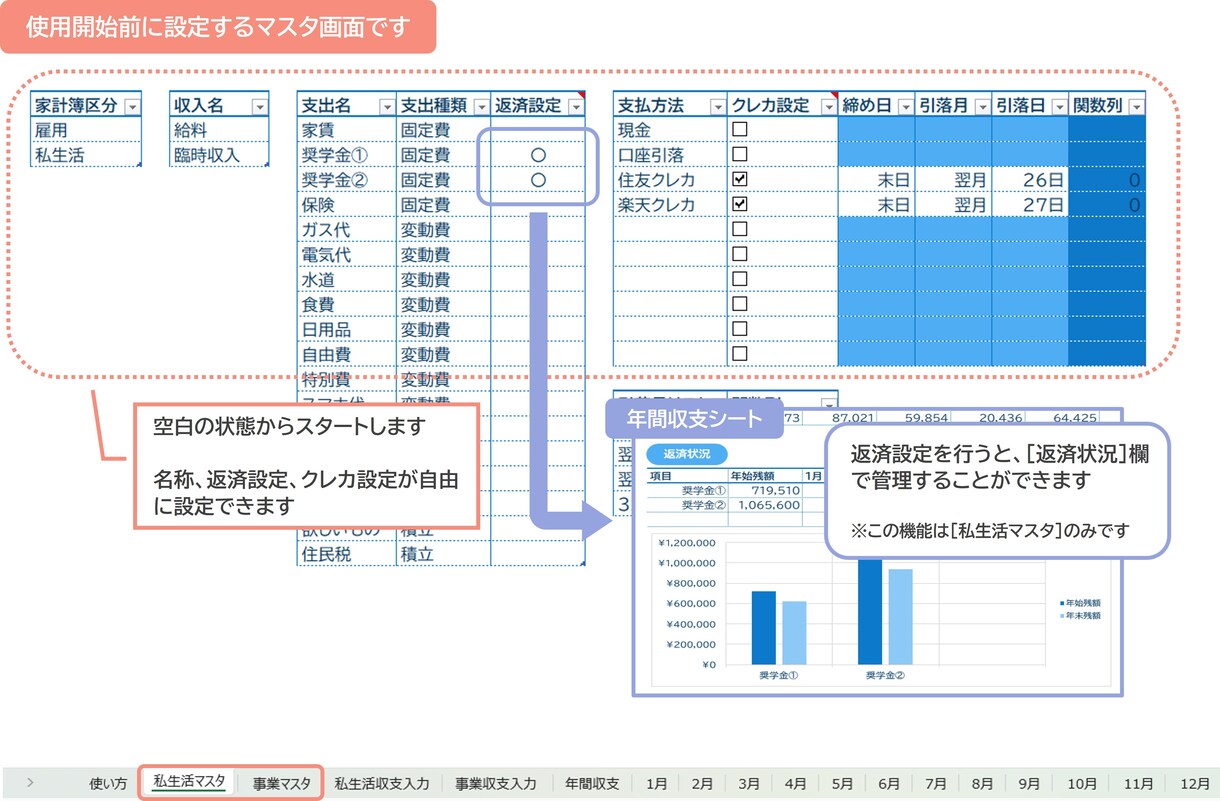1220x801 pixels.
Task: Switch to the 12月 sheet tab
Action: [1194, 784]
